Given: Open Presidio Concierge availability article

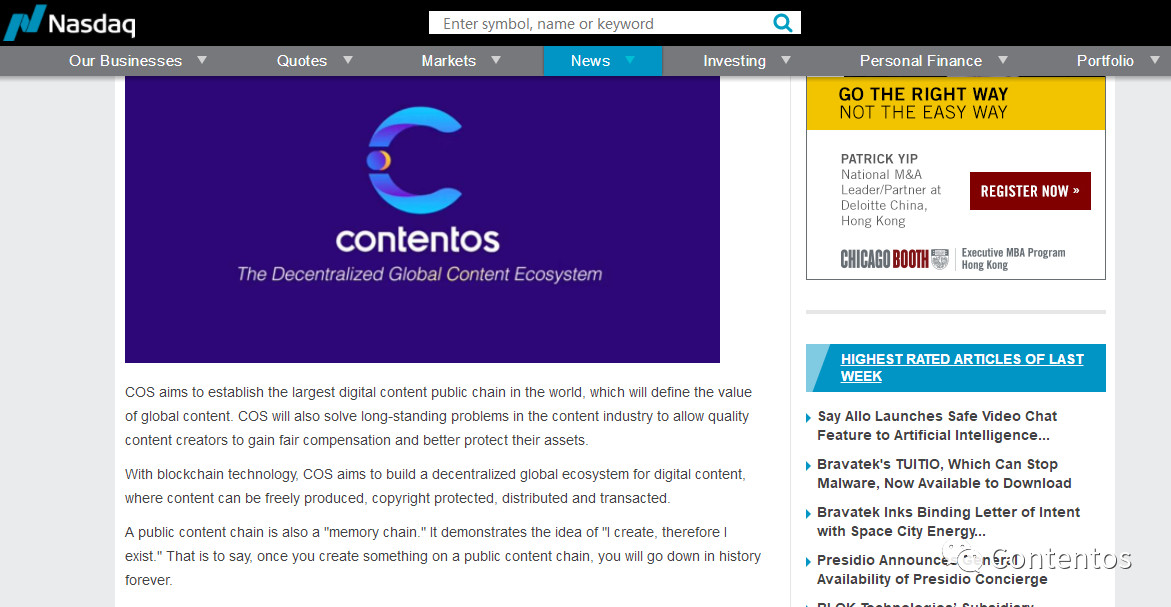Looking at the screenshot, I should tap(932, 569).
